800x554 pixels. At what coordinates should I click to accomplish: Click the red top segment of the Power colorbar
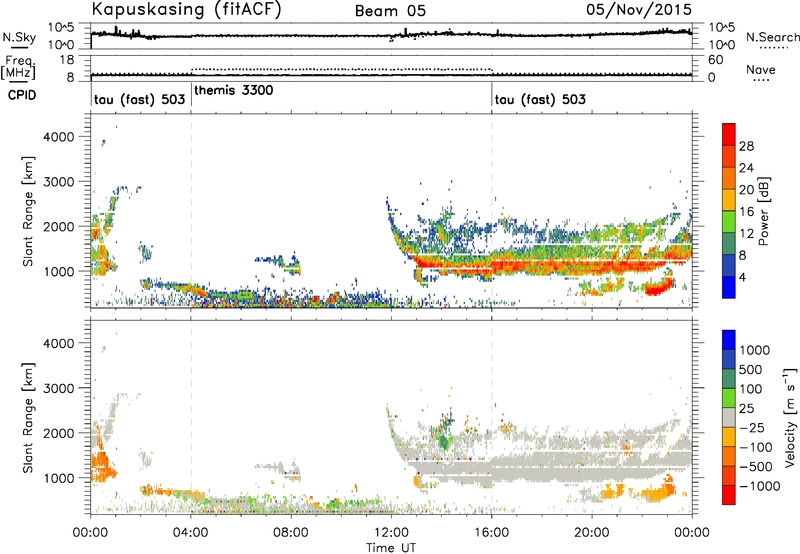coord(729,134)
